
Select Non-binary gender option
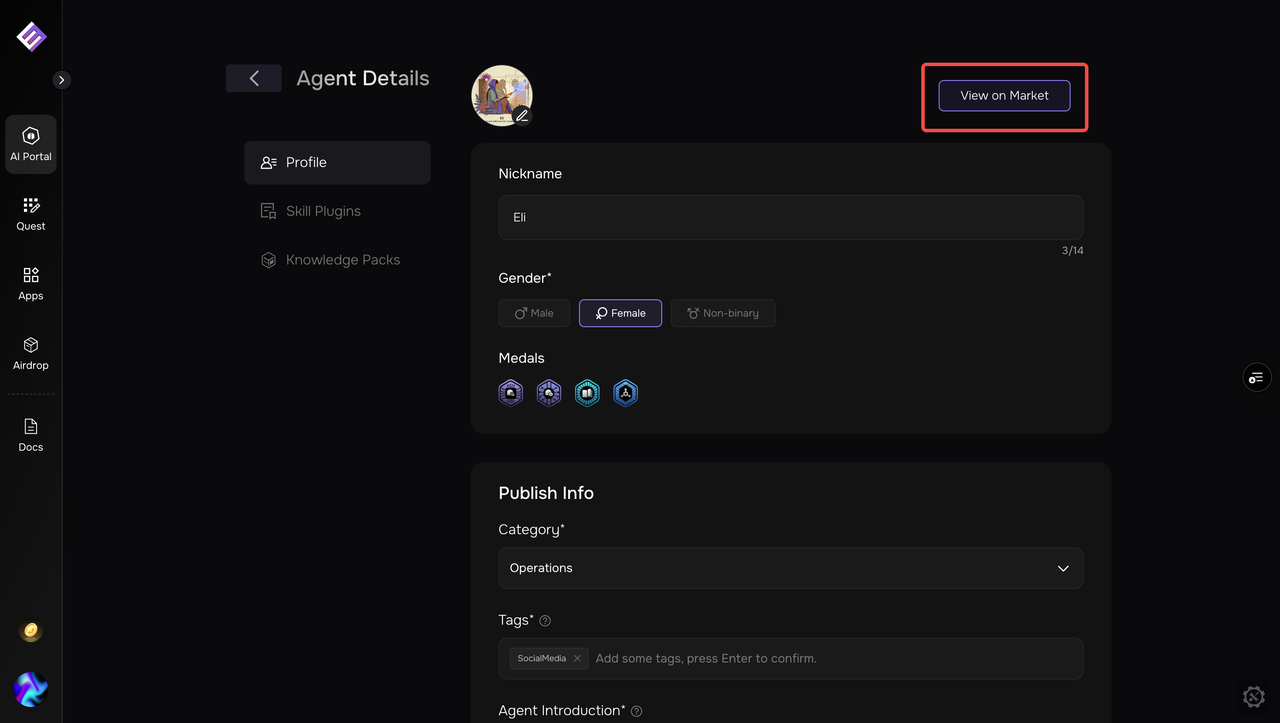(722, 313)
